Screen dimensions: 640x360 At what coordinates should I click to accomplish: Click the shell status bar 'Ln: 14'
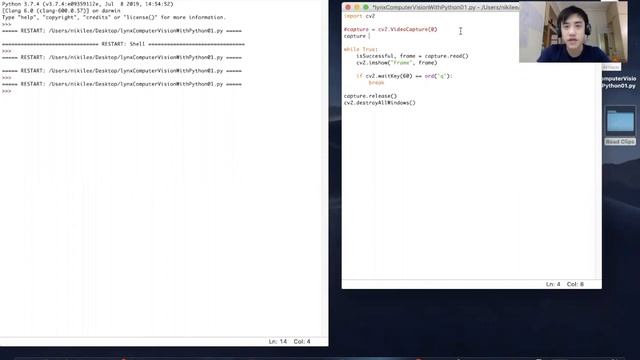pyautogui.click(x=278, y=341)
